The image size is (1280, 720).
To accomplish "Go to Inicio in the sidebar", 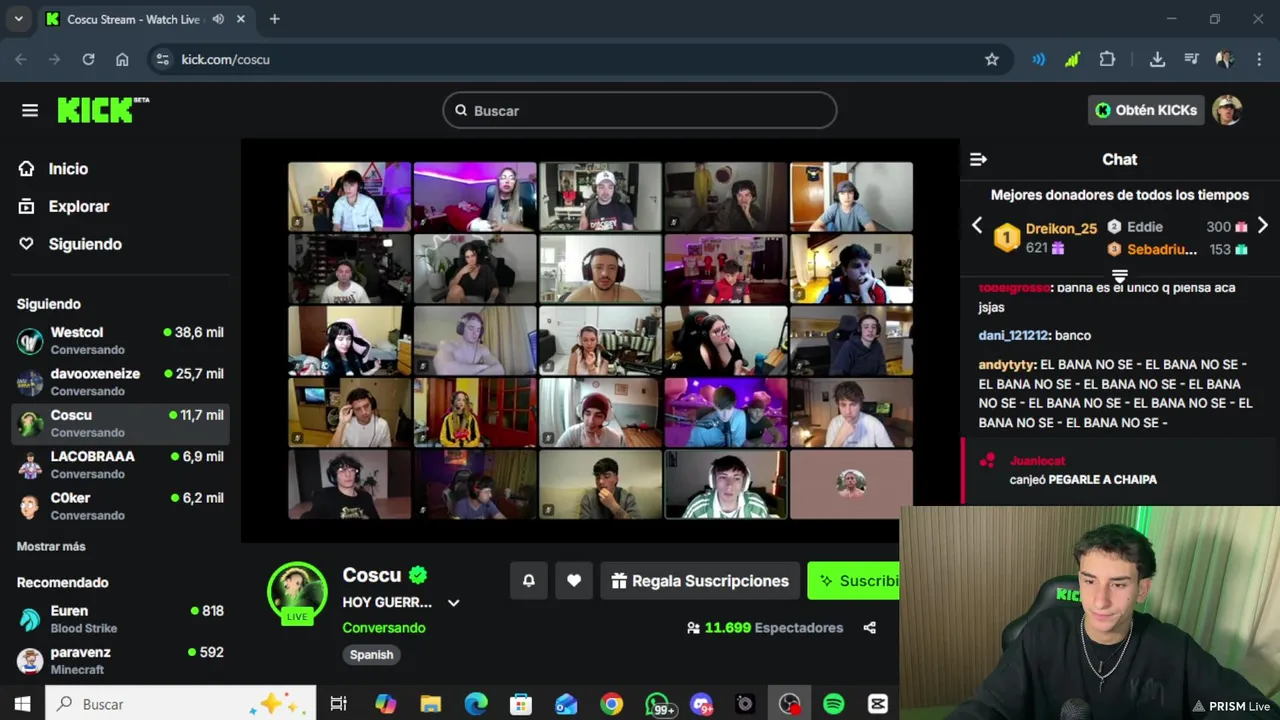I will point(68,169).
